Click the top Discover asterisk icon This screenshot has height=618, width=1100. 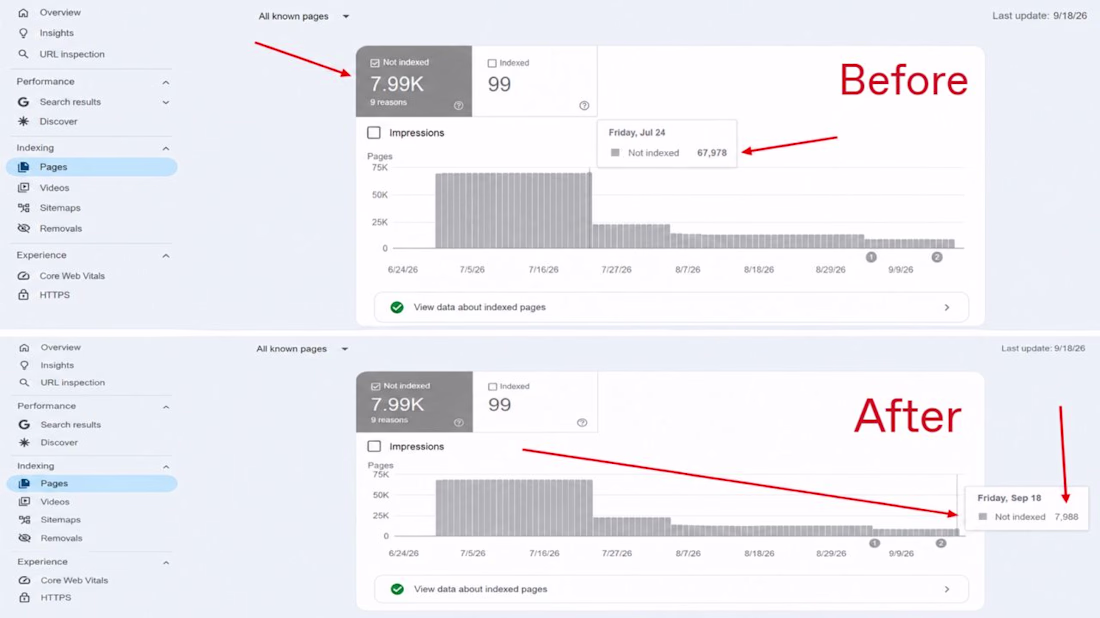pos(23,121)
